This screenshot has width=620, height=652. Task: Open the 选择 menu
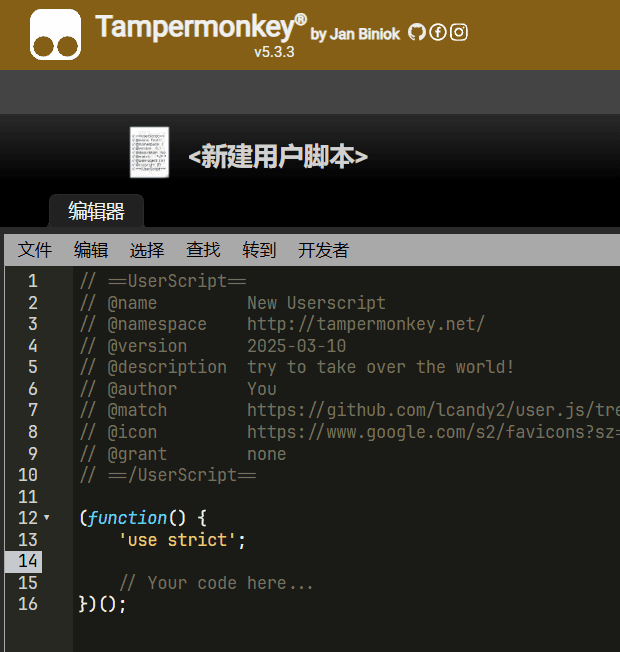click(x=147, y=250)
